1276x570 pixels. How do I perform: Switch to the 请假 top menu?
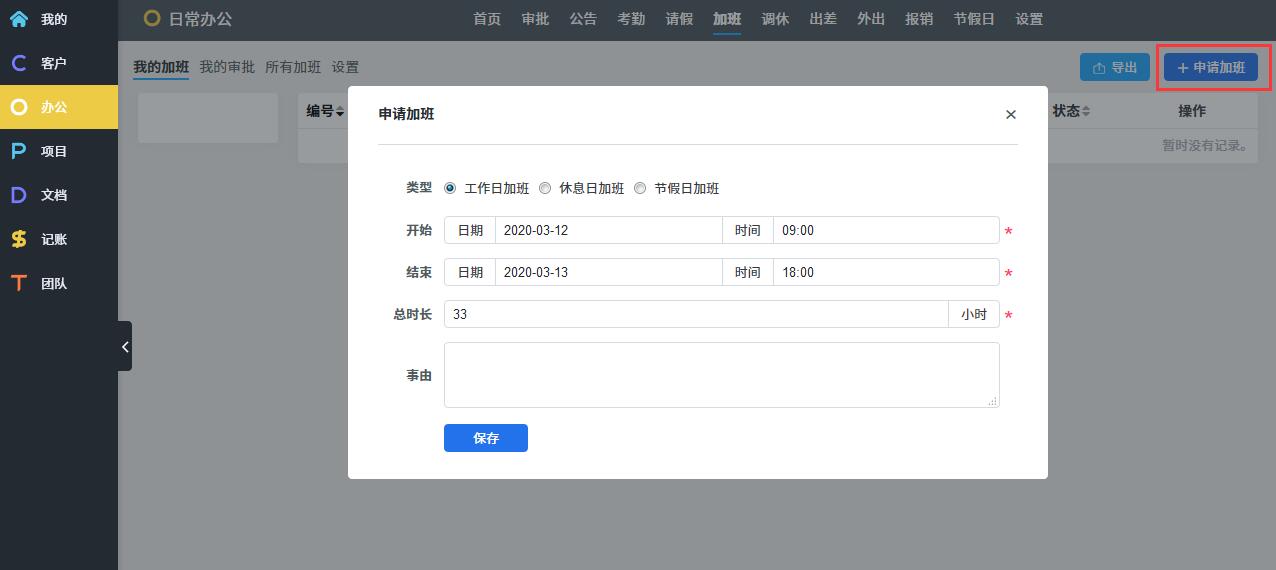[679, 19]
